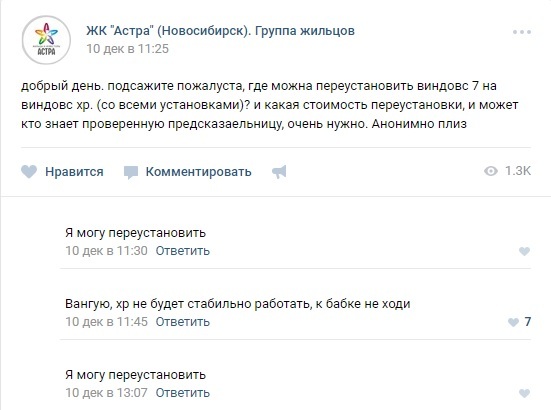Share the post with the megaphone icon

(279, 172)
